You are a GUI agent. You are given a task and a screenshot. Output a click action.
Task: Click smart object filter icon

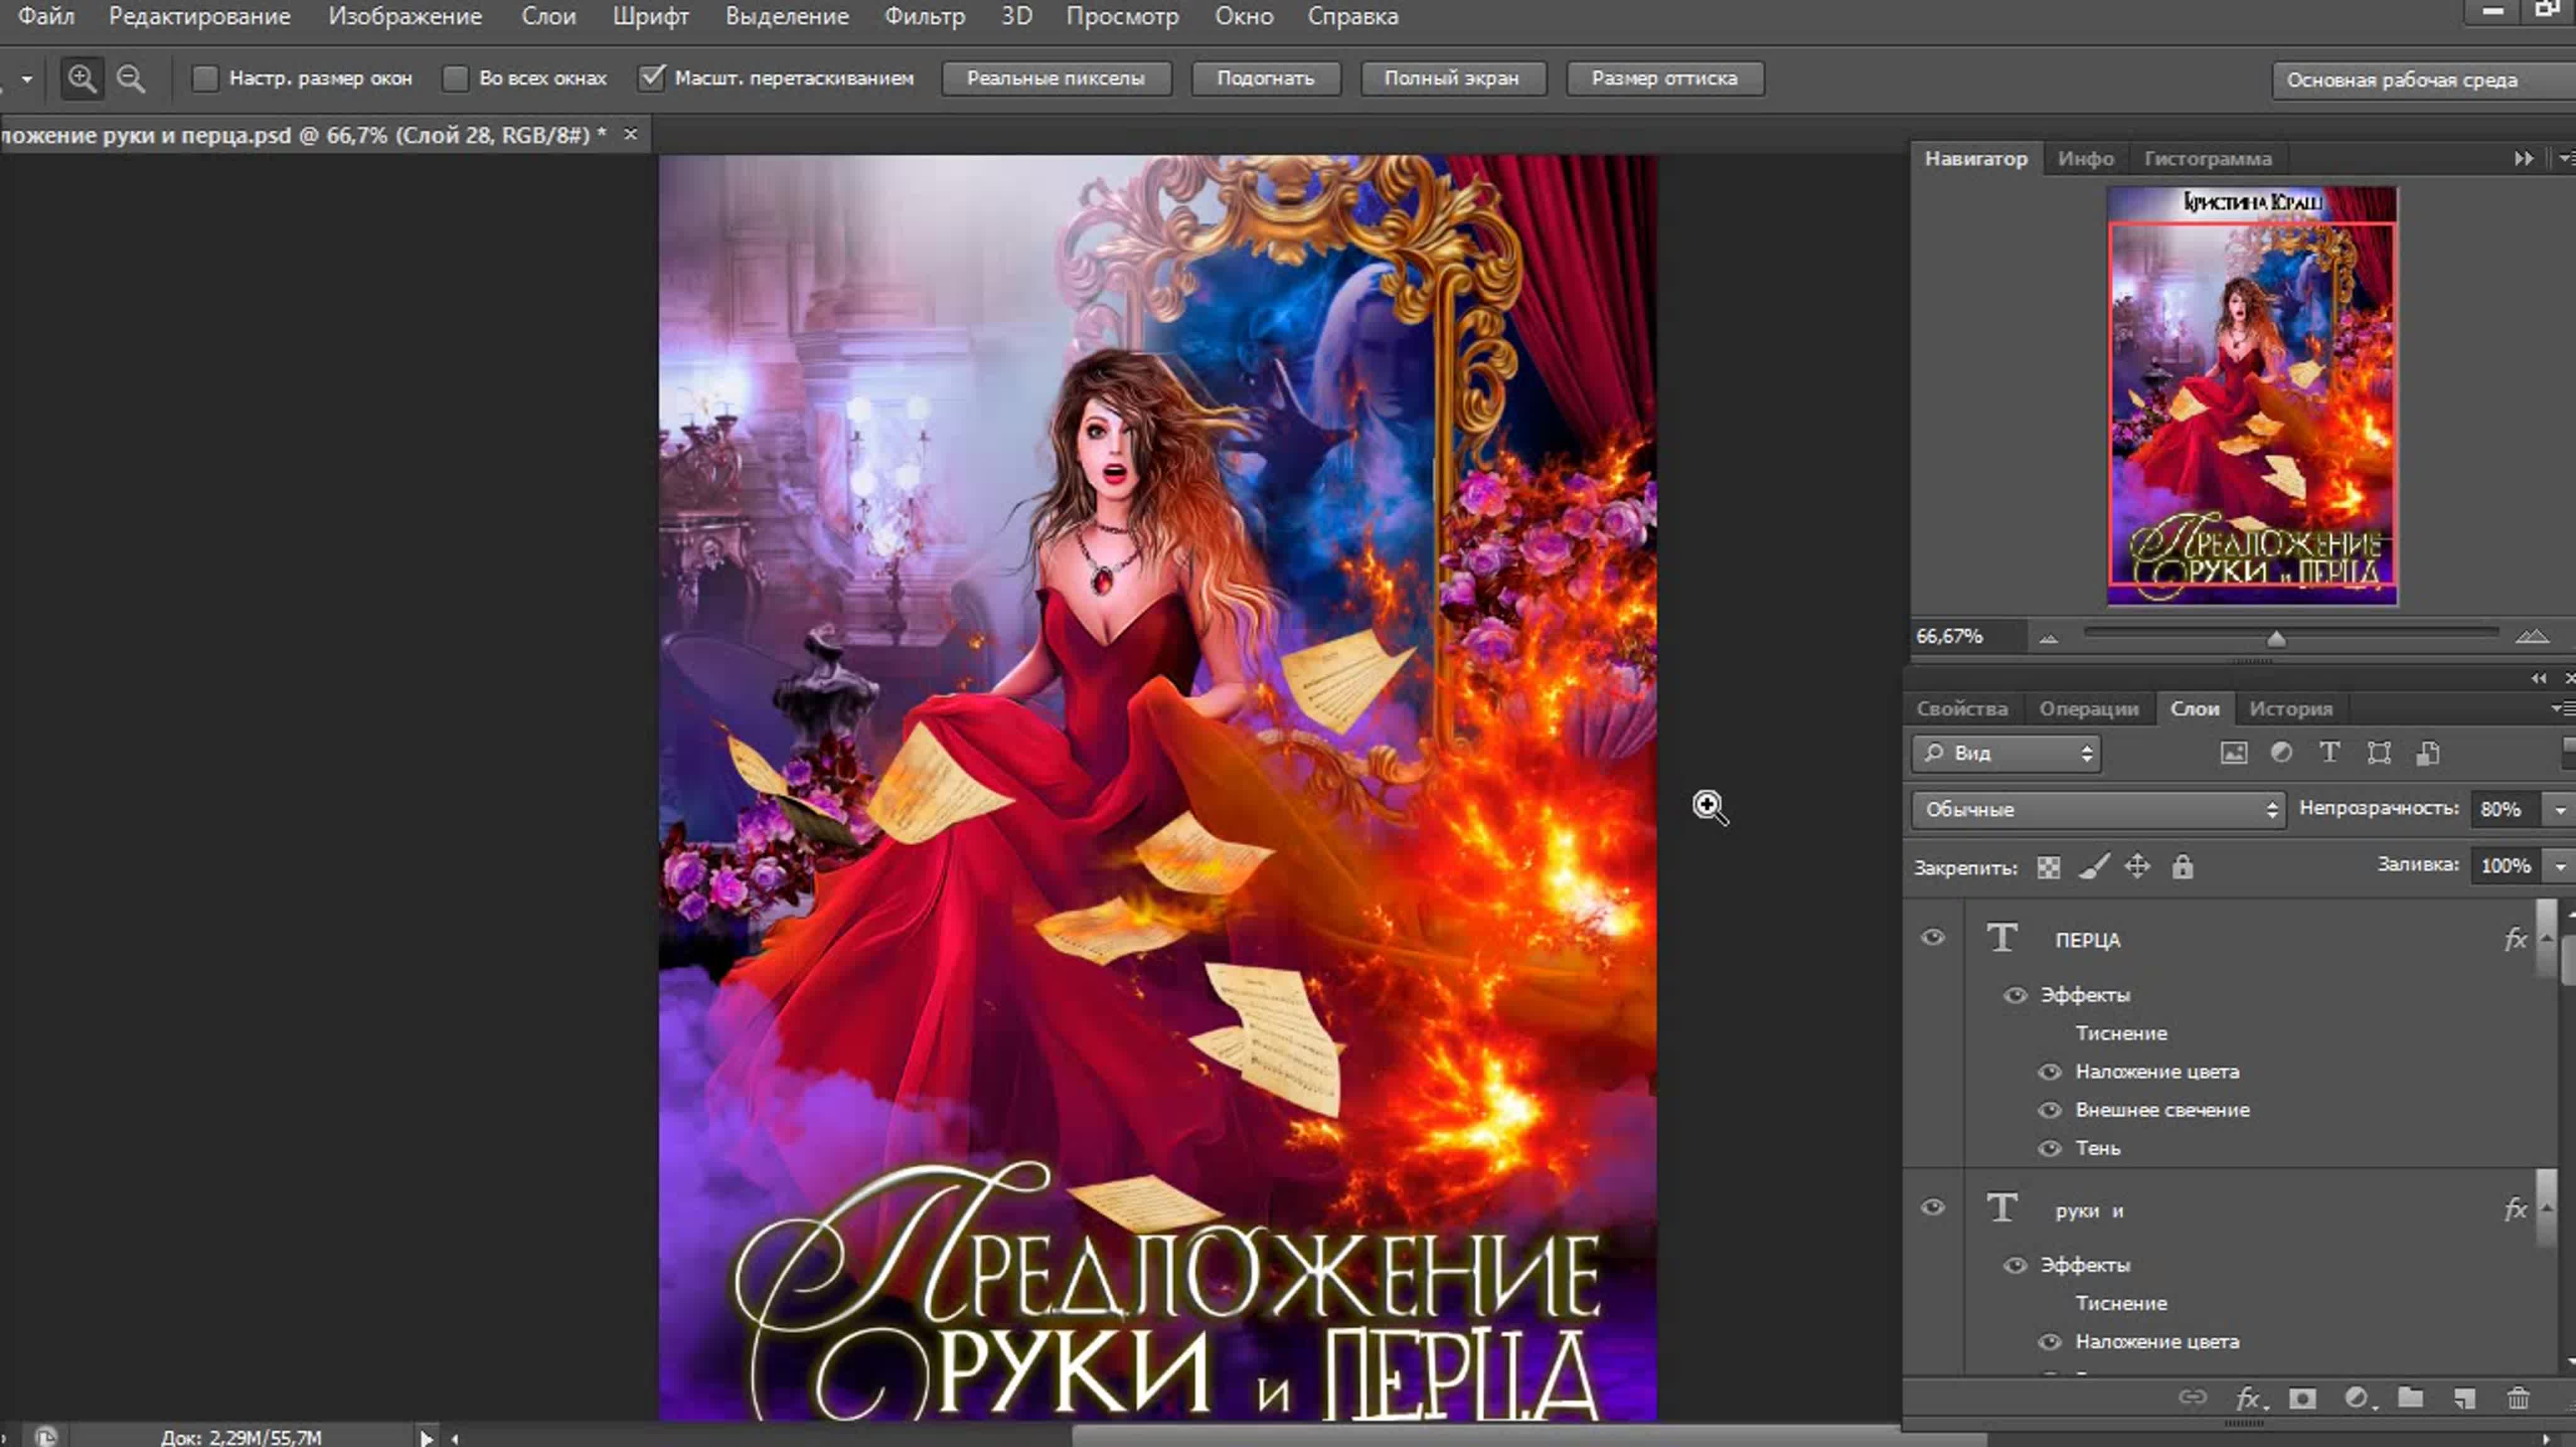(x=2427, y=753)
